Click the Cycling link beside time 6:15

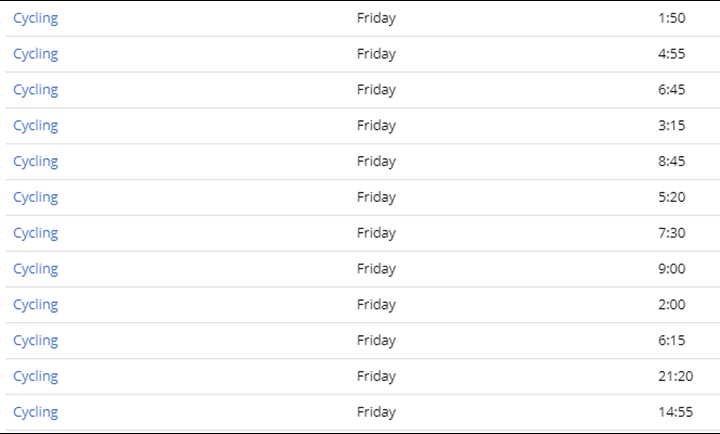tap(35, 341)
